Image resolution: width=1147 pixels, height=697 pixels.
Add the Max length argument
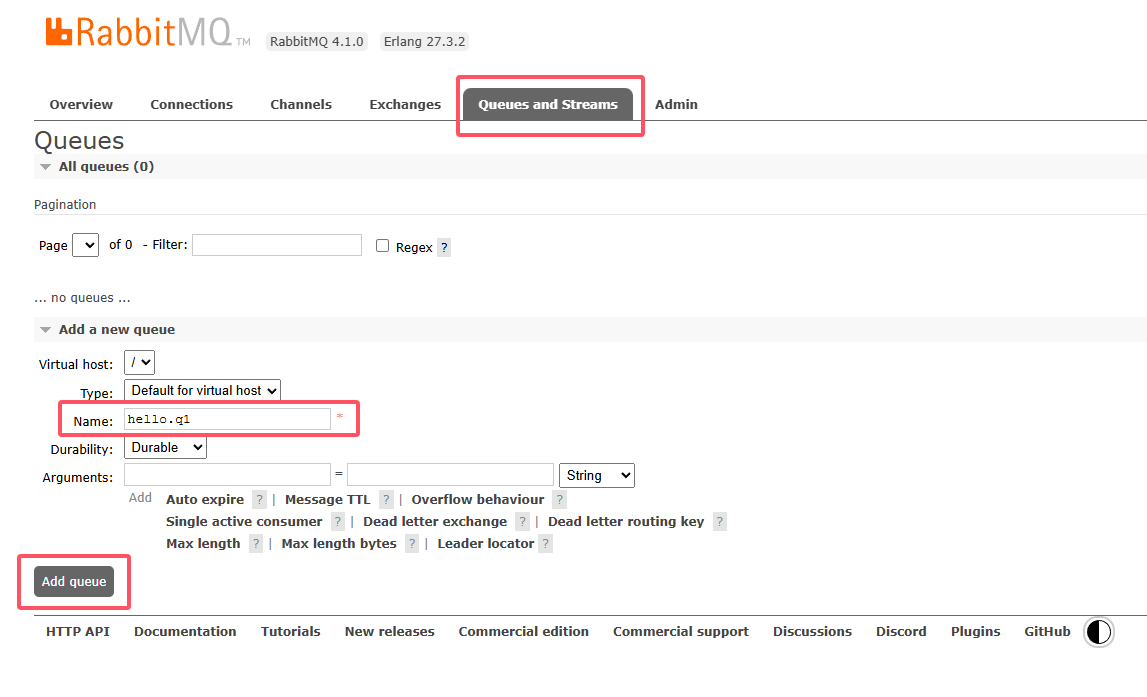pos(203,543)
